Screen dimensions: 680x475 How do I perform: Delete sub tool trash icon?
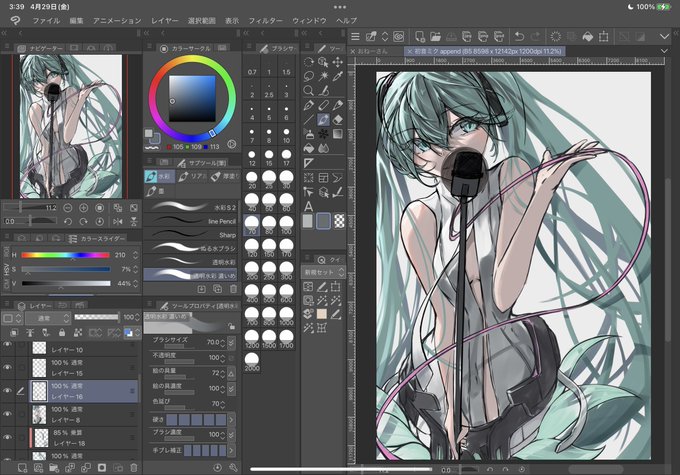click(233, 288)
